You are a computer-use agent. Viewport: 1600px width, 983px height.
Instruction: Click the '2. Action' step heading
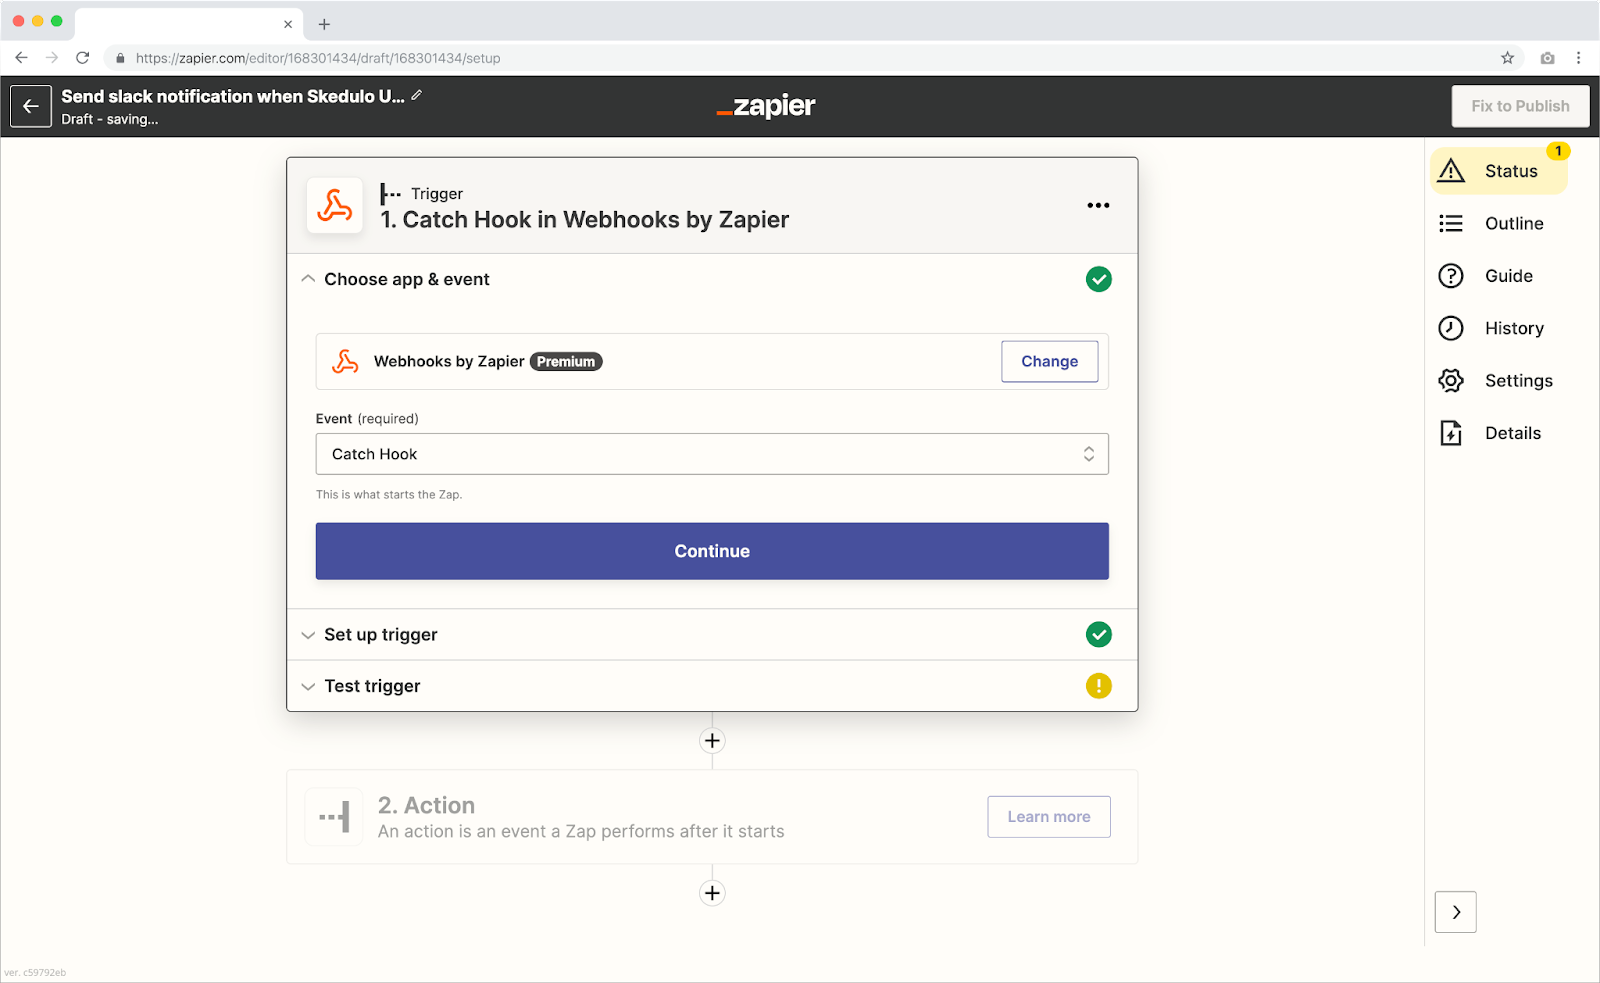[x=426, y=805]
